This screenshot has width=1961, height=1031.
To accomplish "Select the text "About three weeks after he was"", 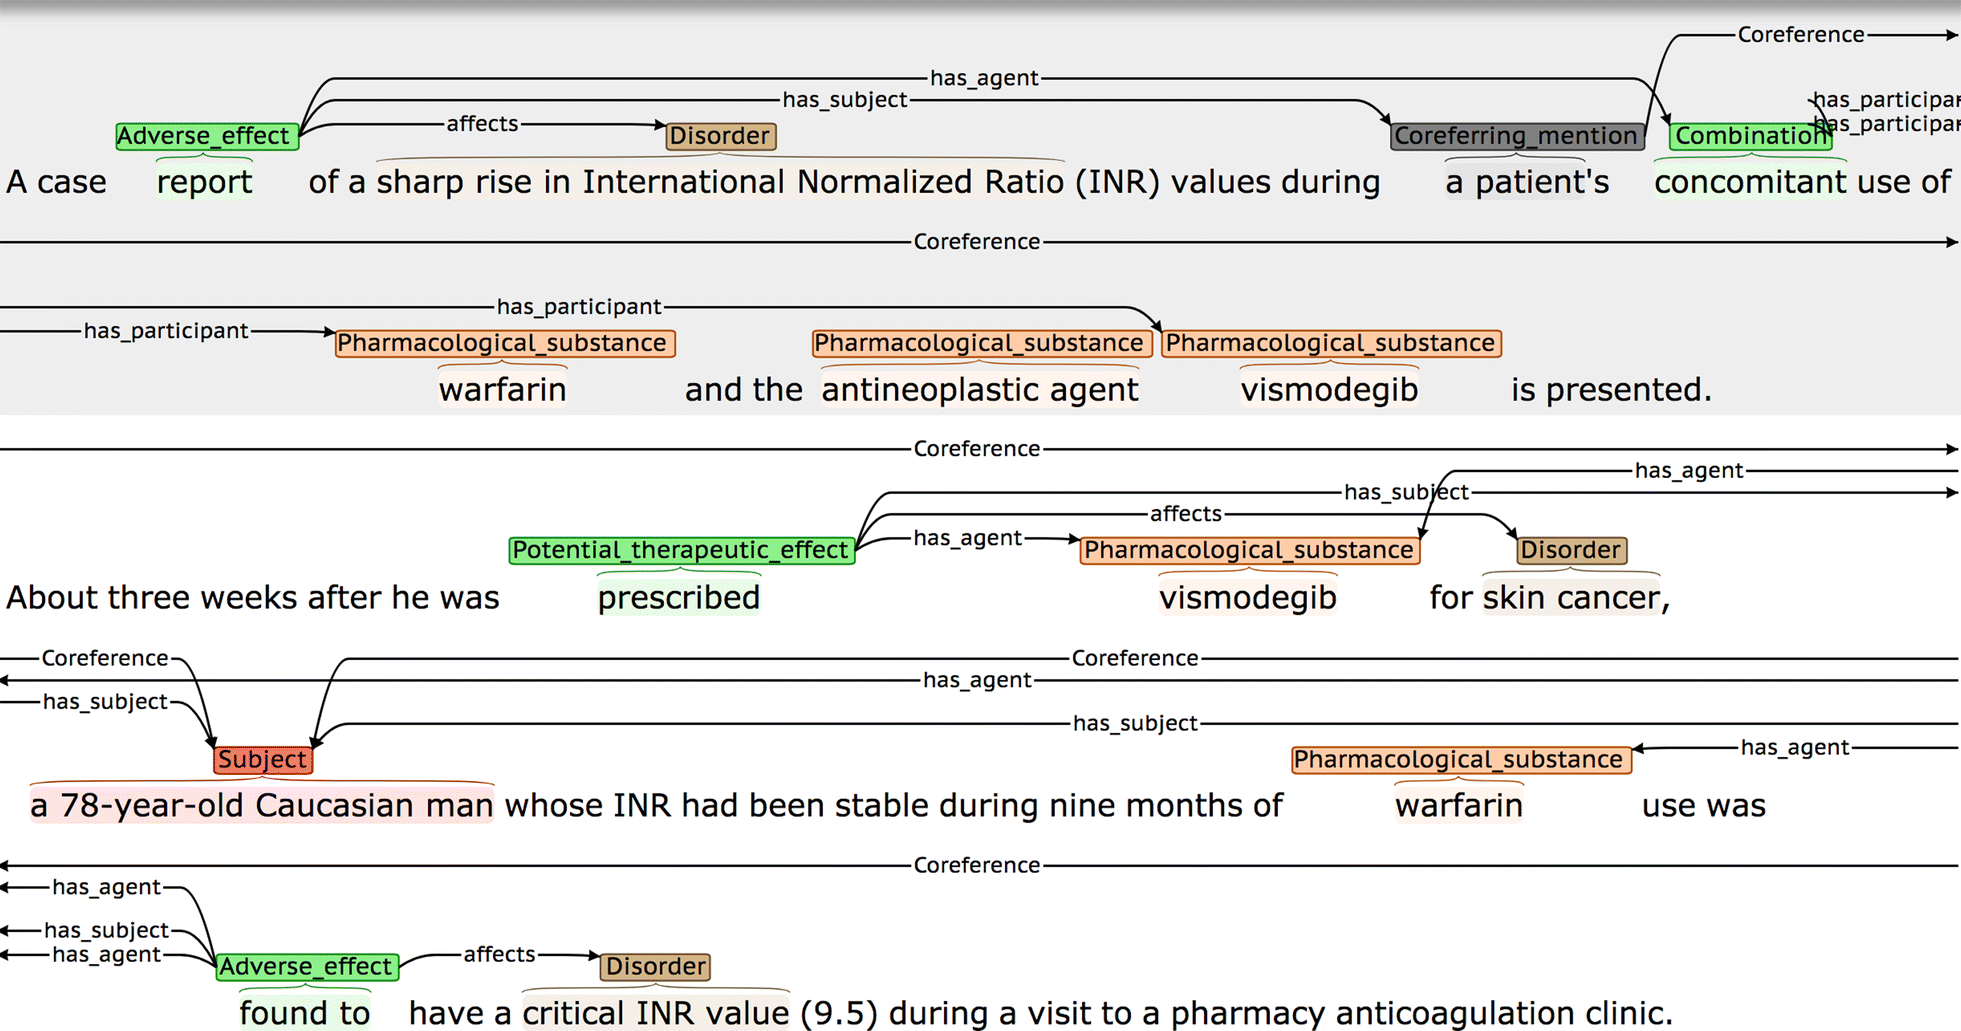I will [x=253, y=597].
